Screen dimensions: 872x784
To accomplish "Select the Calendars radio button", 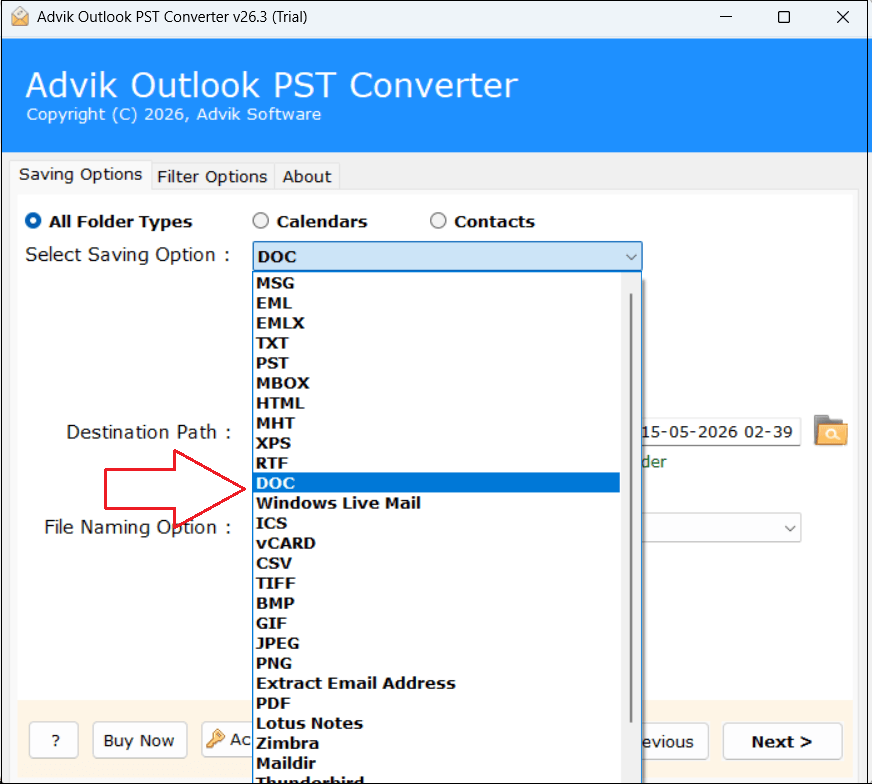I will (x=260, y=221).
